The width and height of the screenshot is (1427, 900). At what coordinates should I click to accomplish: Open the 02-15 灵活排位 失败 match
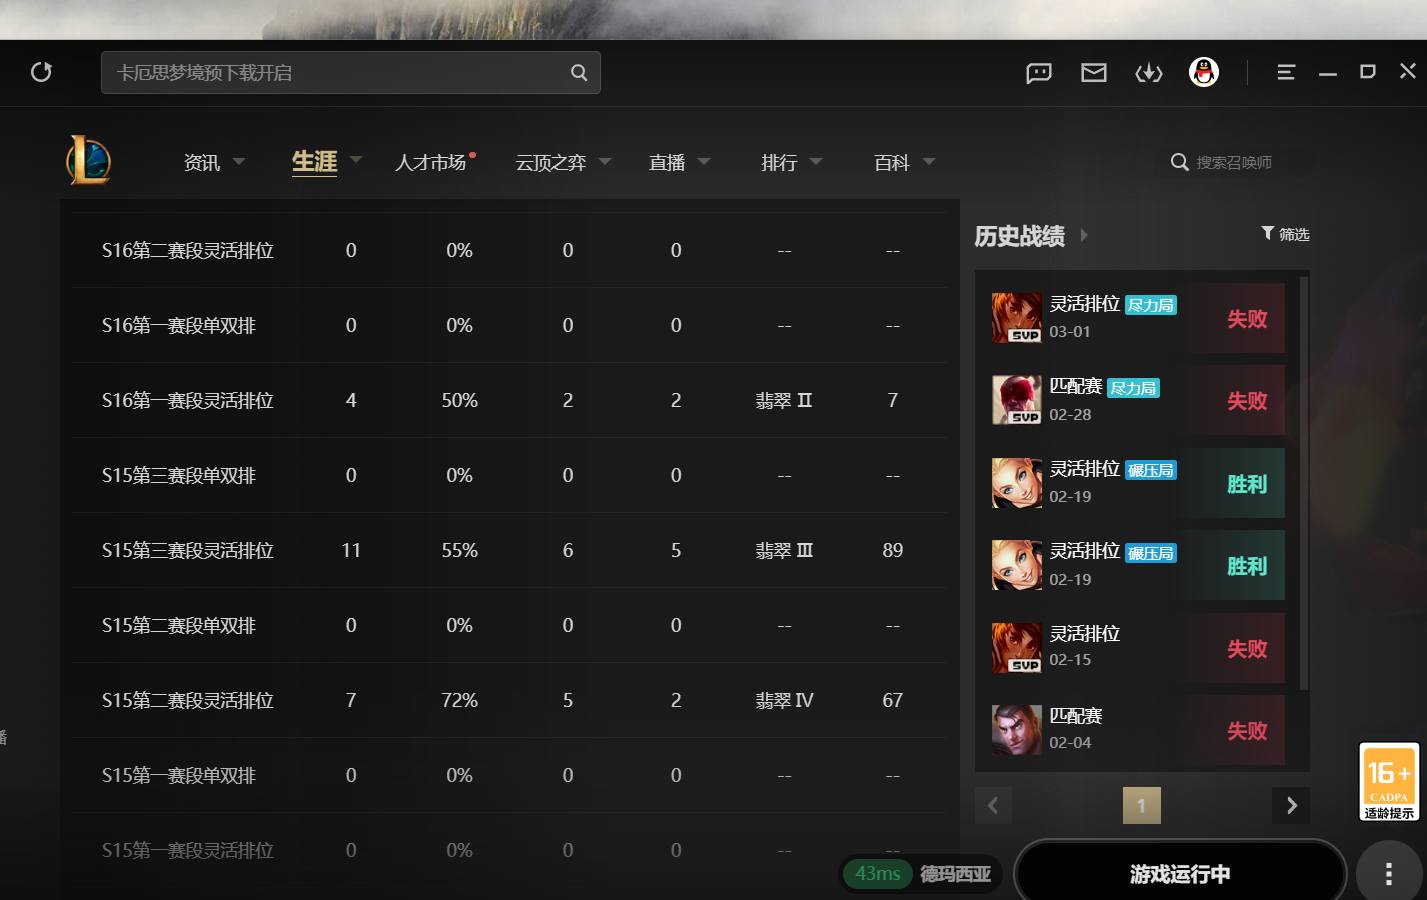1138,648
